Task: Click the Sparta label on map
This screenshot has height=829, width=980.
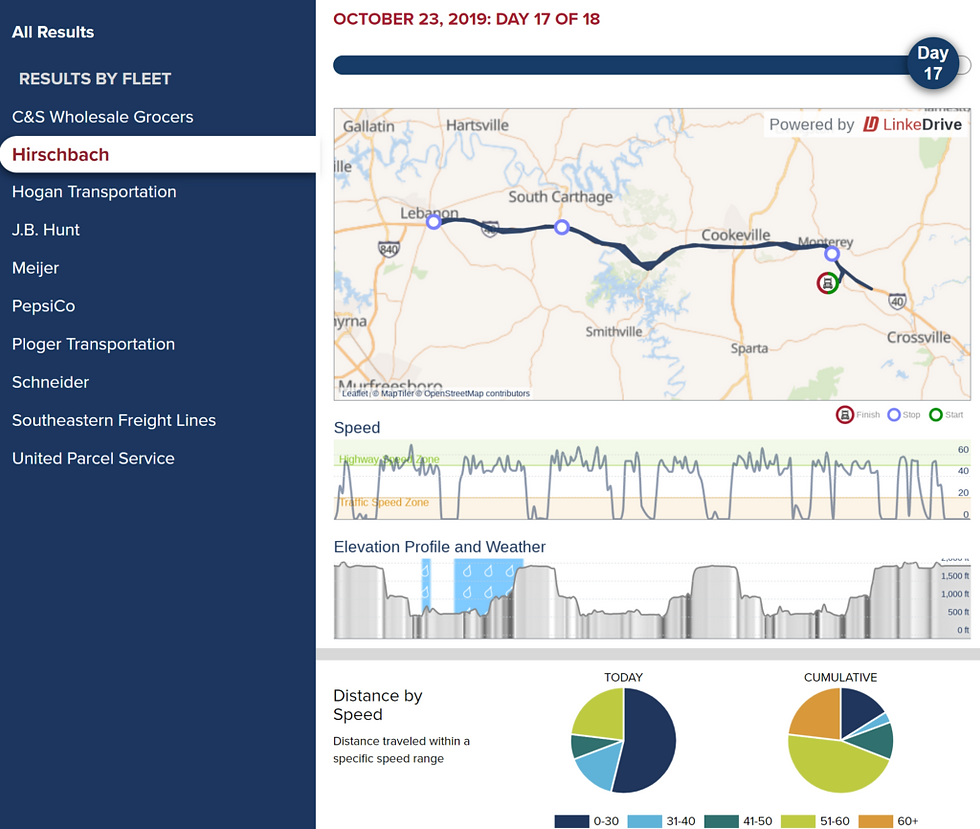Action: coord(749,348)
